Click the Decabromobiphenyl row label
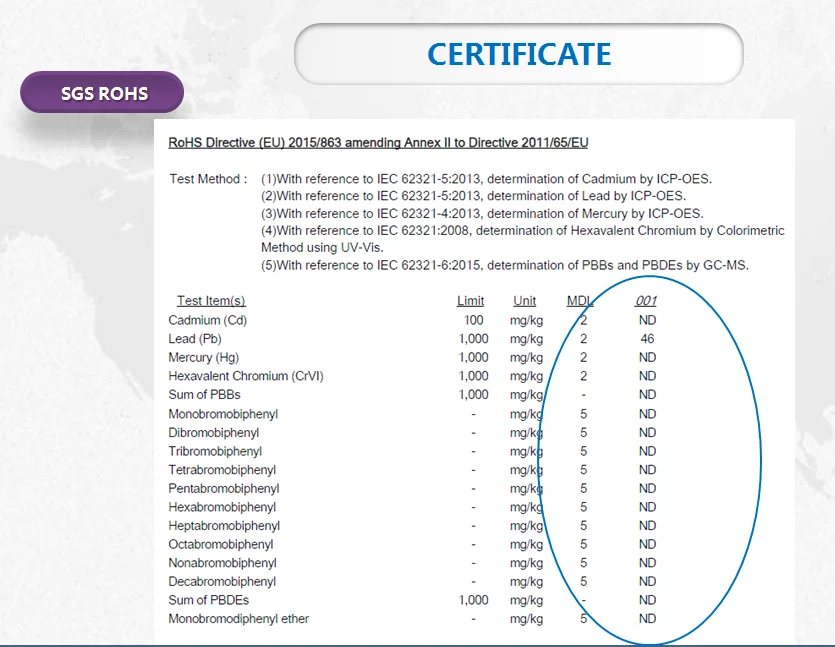The height and width of the screenshot is (647, 835). (222, 582)
